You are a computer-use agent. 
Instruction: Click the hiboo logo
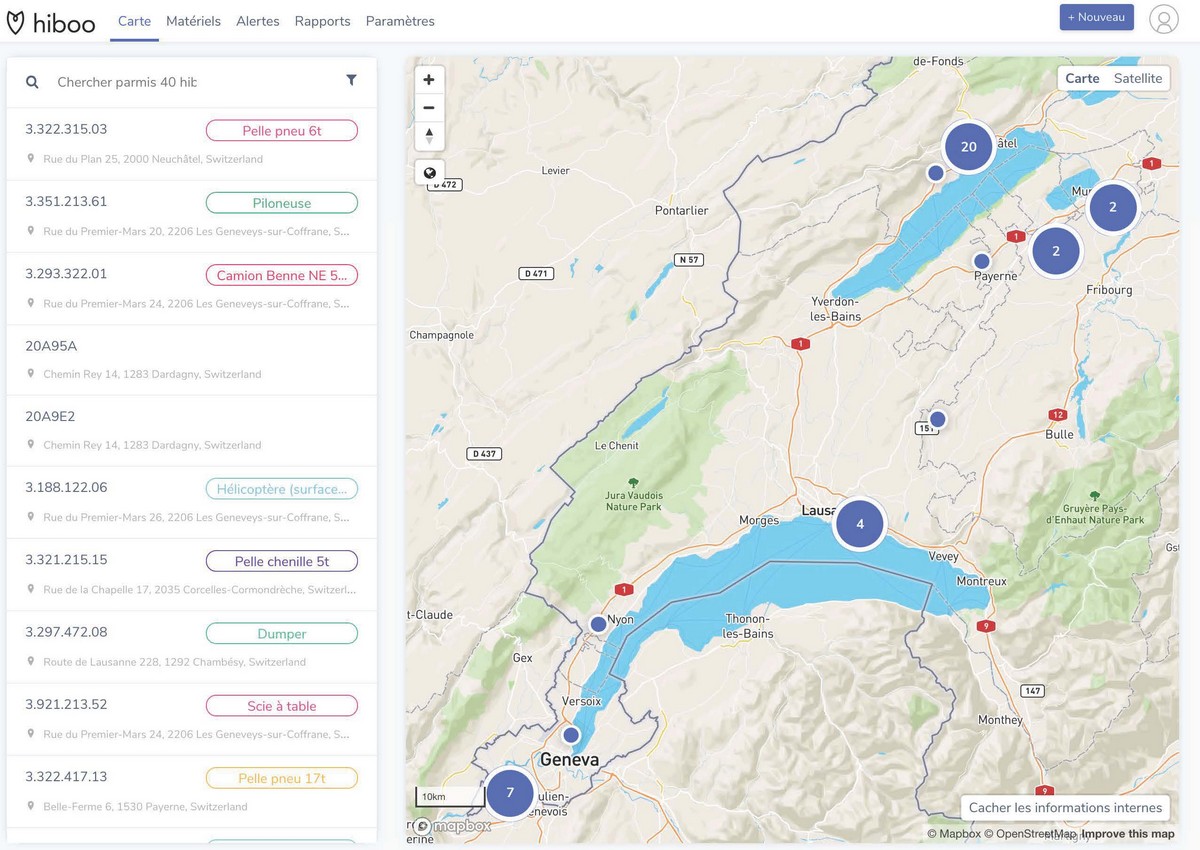click(x=51, y=21)
